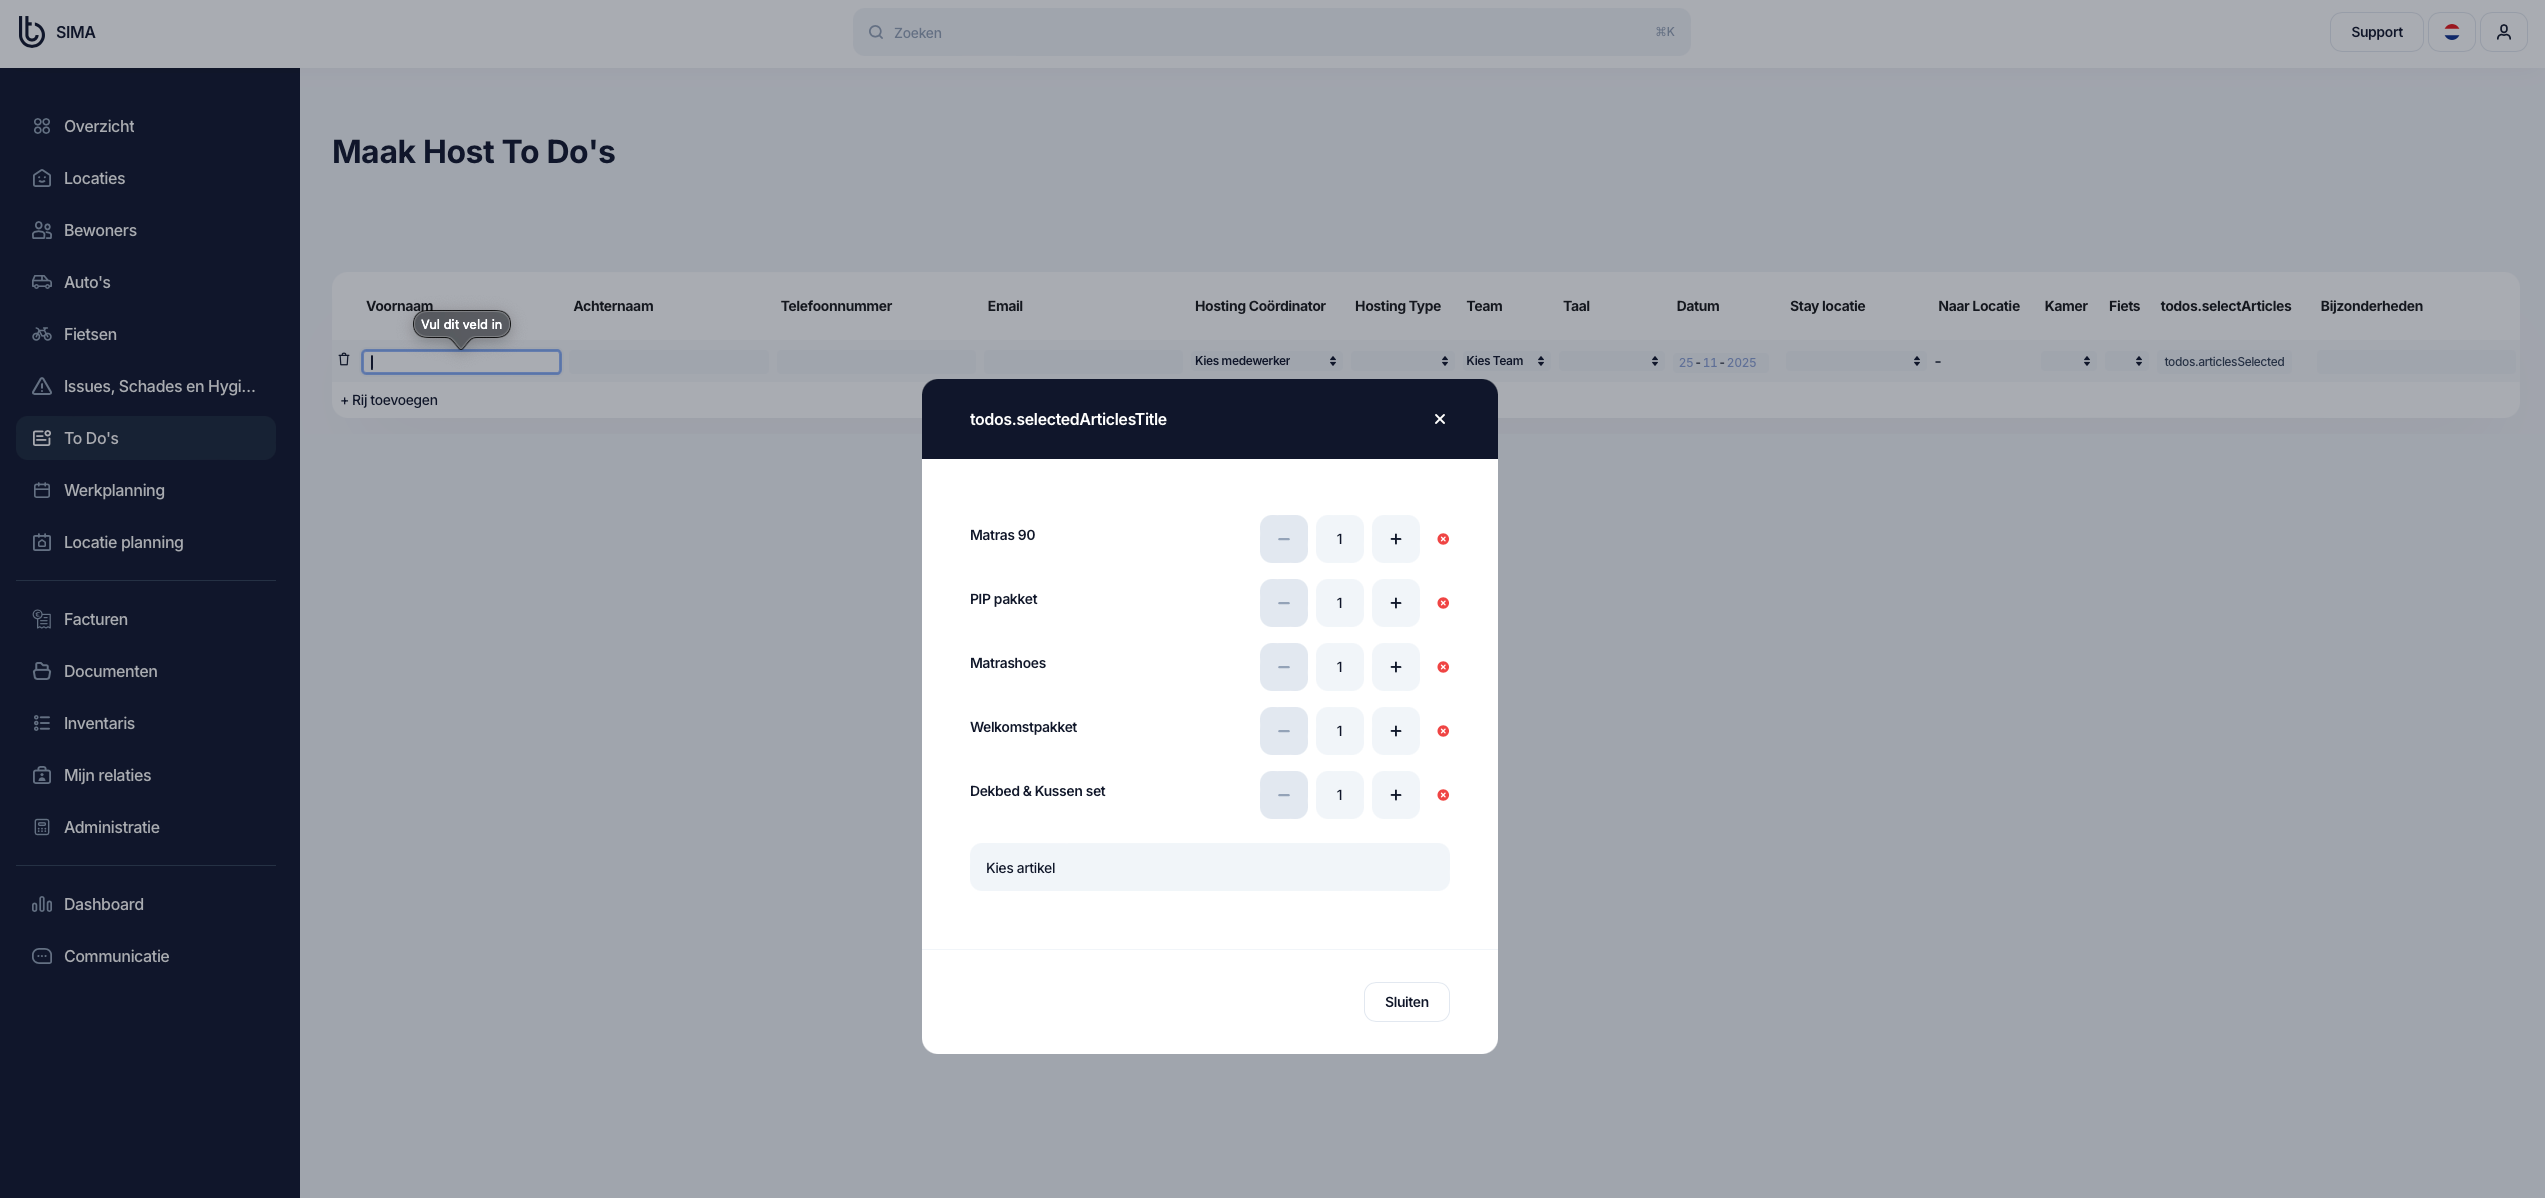Image resolution: width=2545 pixels, height=1198 pixels.
Task: Open the Fietsen bicycle icon in sidebar
Action: pos(42,334)
